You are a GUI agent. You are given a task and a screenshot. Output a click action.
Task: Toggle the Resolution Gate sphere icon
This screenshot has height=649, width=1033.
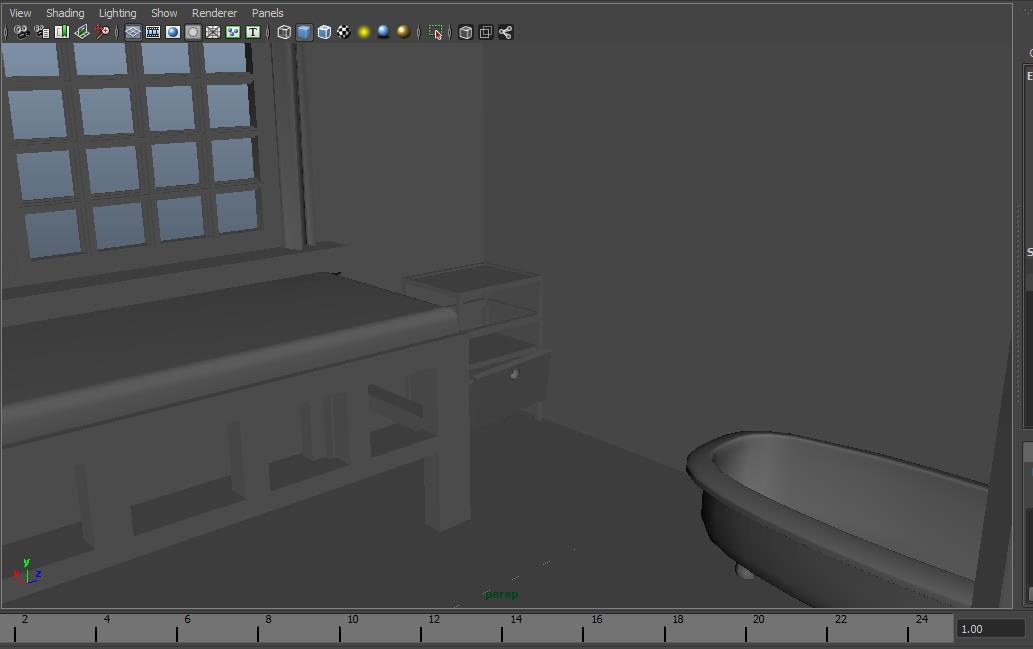(x=173, y=32)
